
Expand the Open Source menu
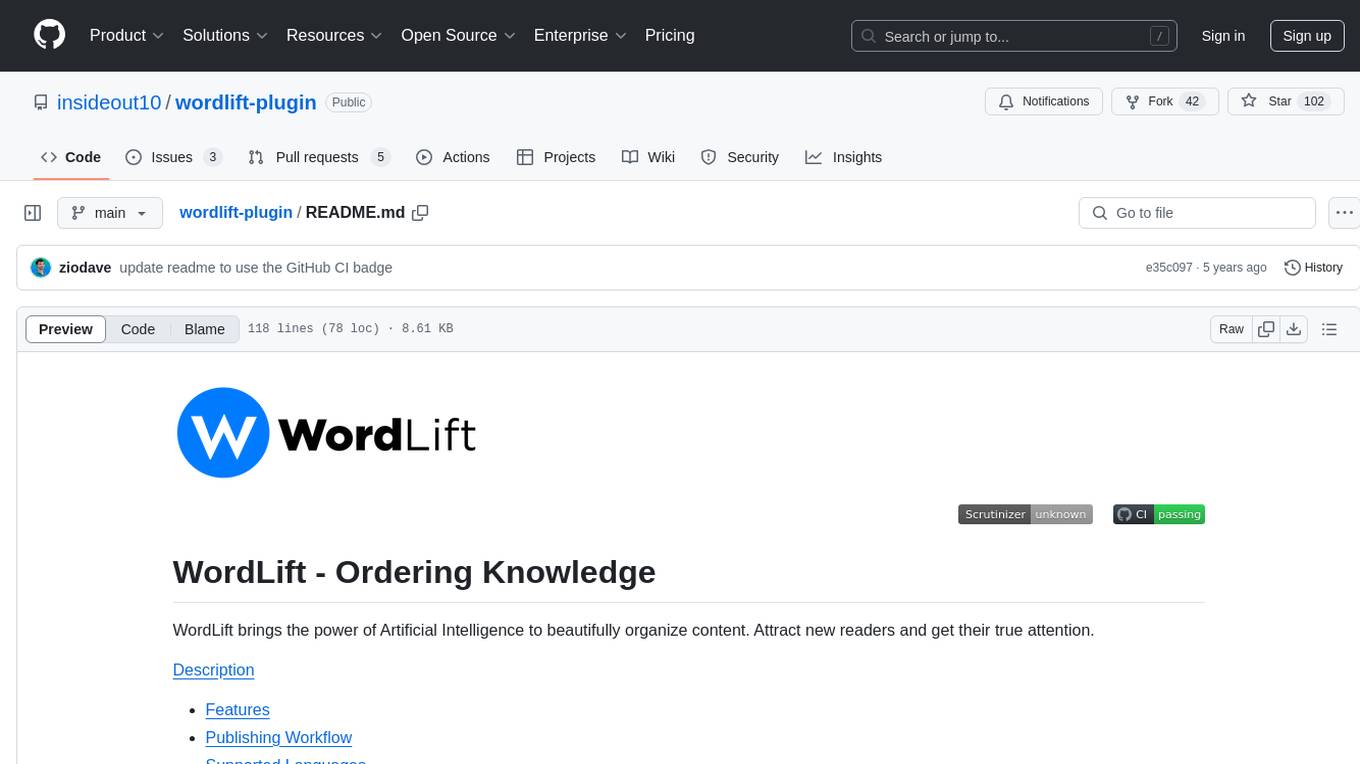pyautogui.click(x=458, y=35)
